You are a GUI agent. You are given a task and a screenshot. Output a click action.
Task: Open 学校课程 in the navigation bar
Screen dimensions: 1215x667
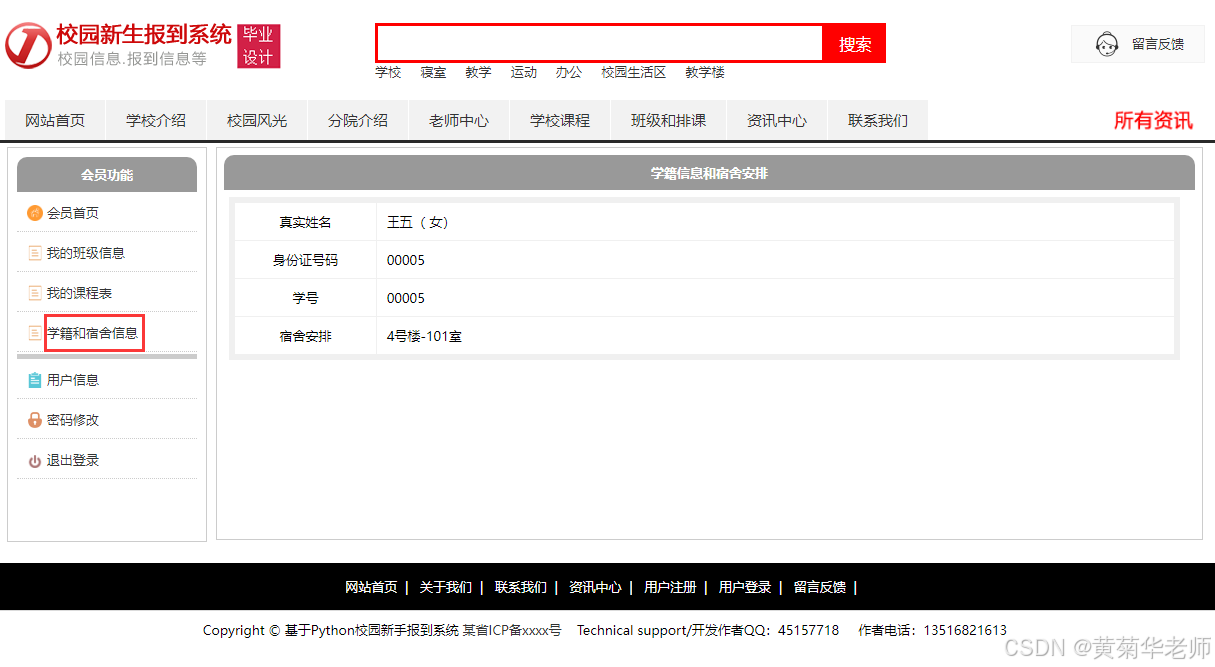point(560,120)
